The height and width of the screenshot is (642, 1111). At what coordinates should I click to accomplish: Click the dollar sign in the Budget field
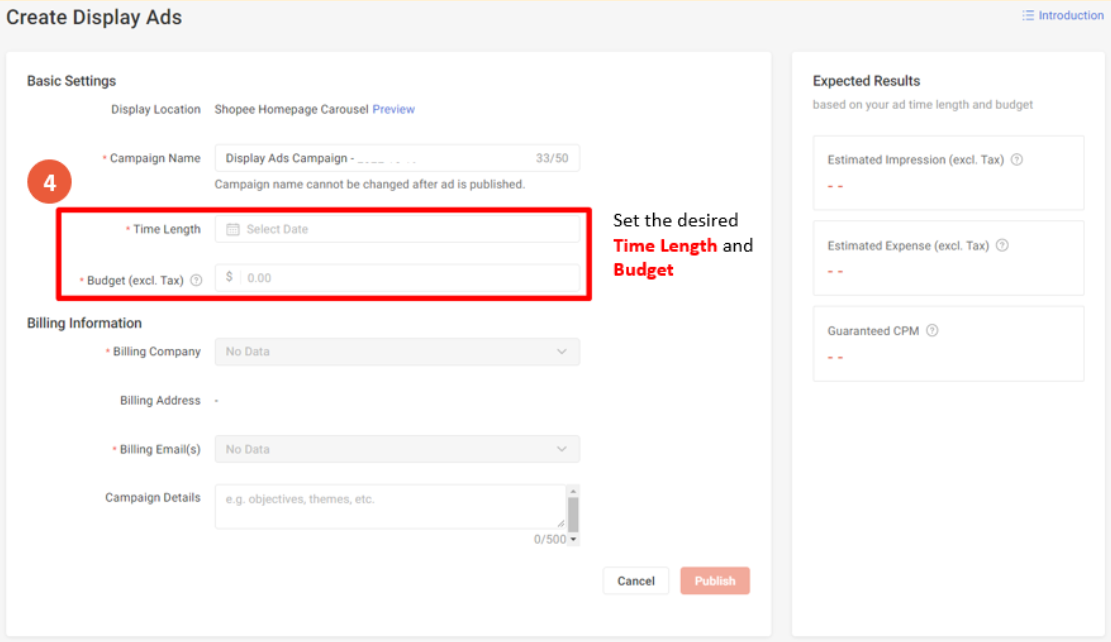[230, 278]
